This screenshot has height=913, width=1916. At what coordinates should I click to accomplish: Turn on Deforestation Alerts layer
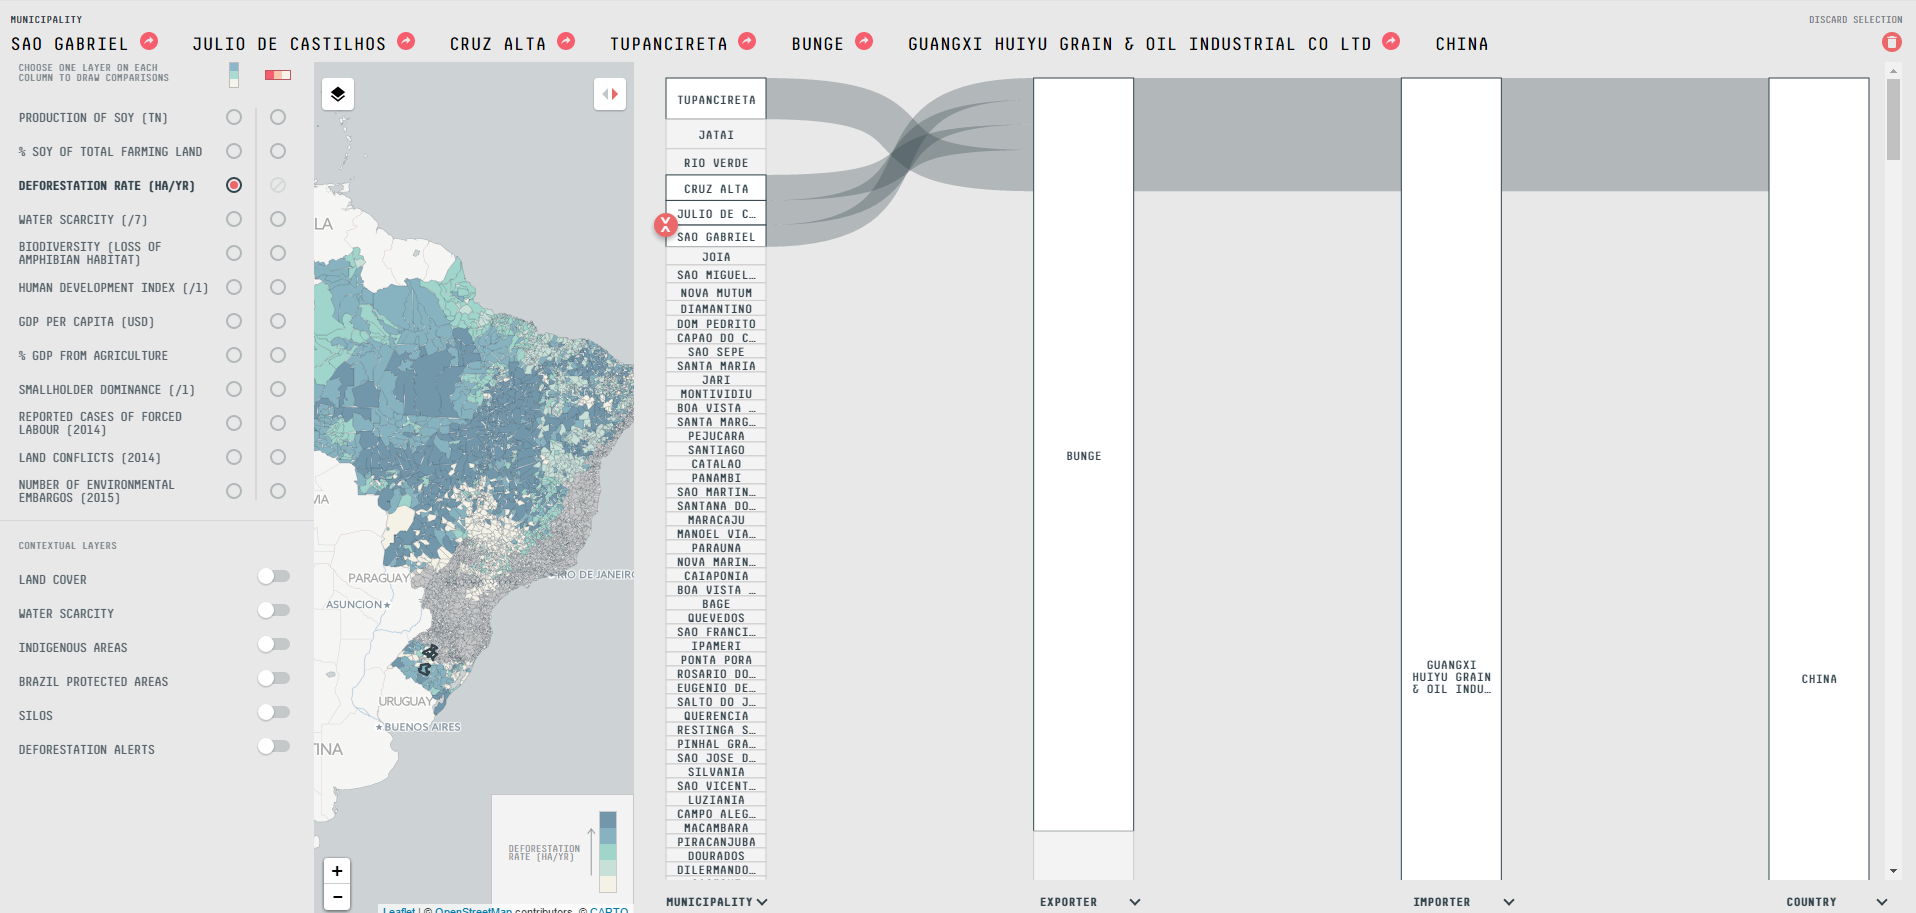[273, 747]
